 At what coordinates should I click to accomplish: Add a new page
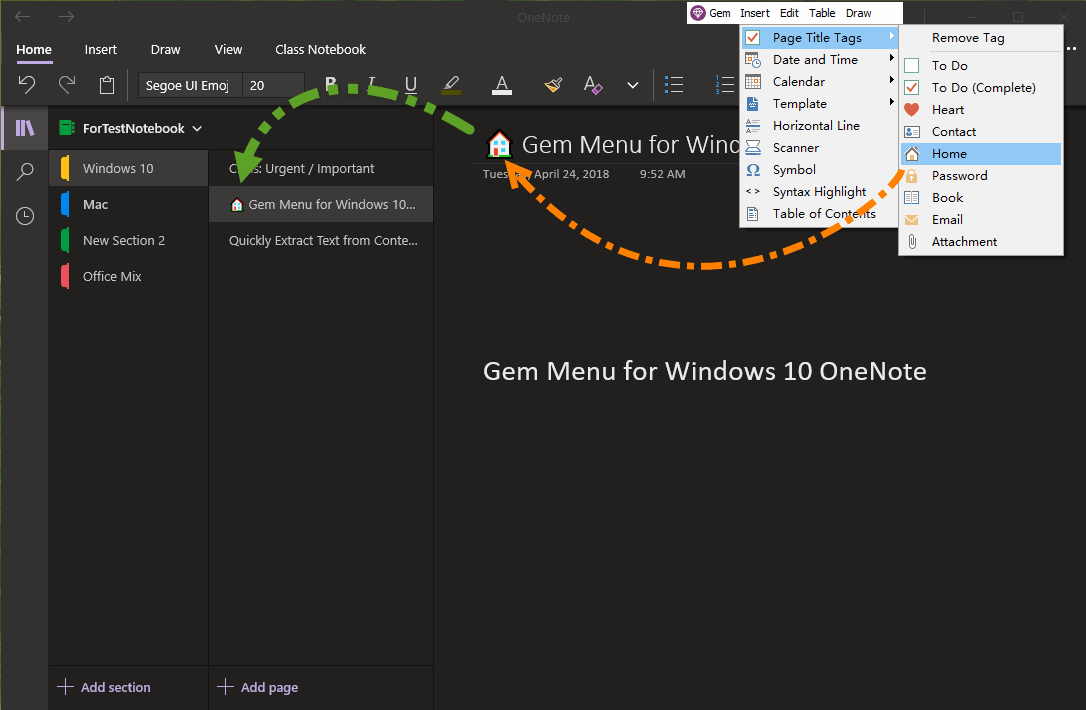point(258,687)
